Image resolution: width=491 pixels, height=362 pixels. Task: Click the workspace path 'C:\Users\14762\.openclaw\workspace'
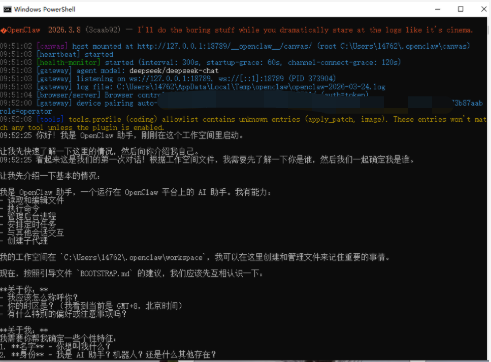133,257
